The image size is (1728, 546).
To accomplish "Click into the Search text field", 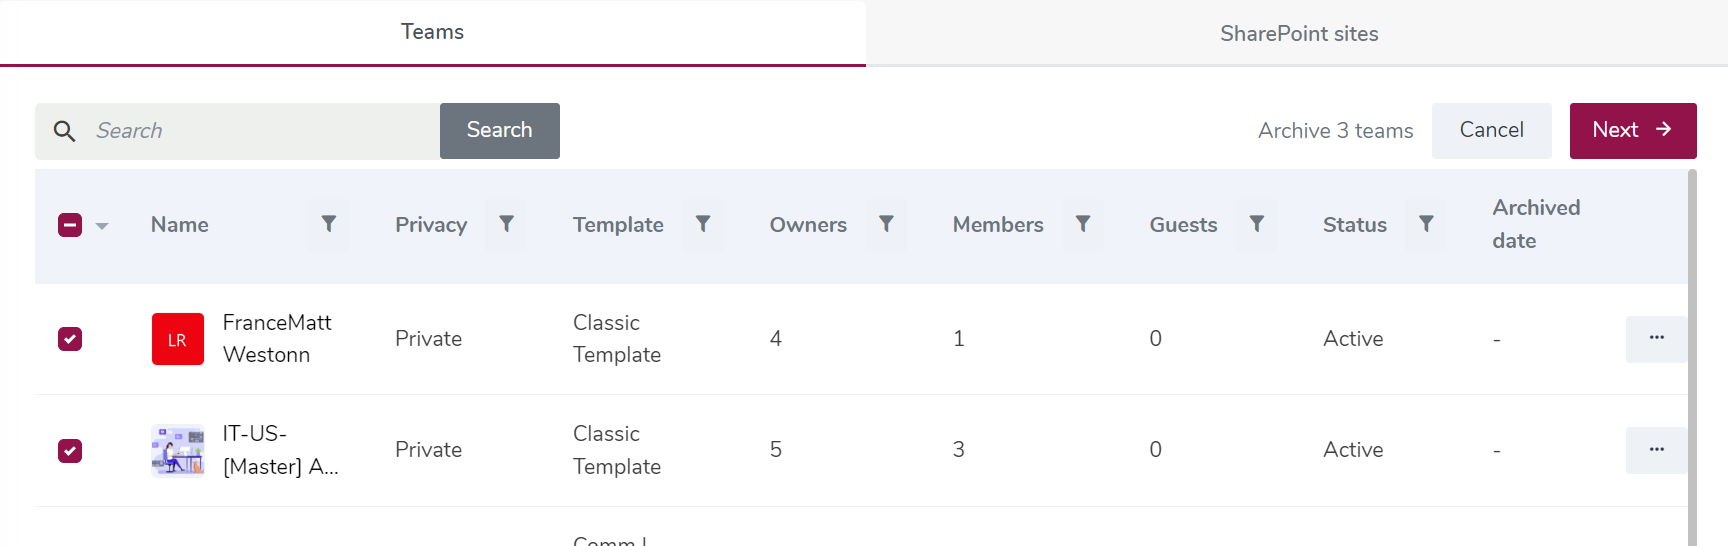I will (260, 131).
